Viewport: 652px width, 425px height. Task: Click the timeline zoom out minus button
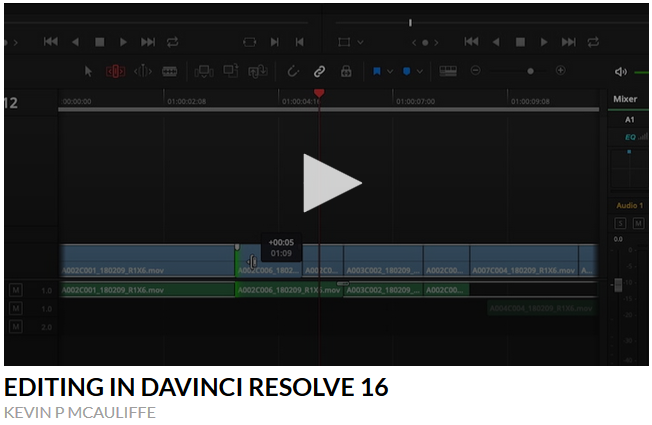476,70
